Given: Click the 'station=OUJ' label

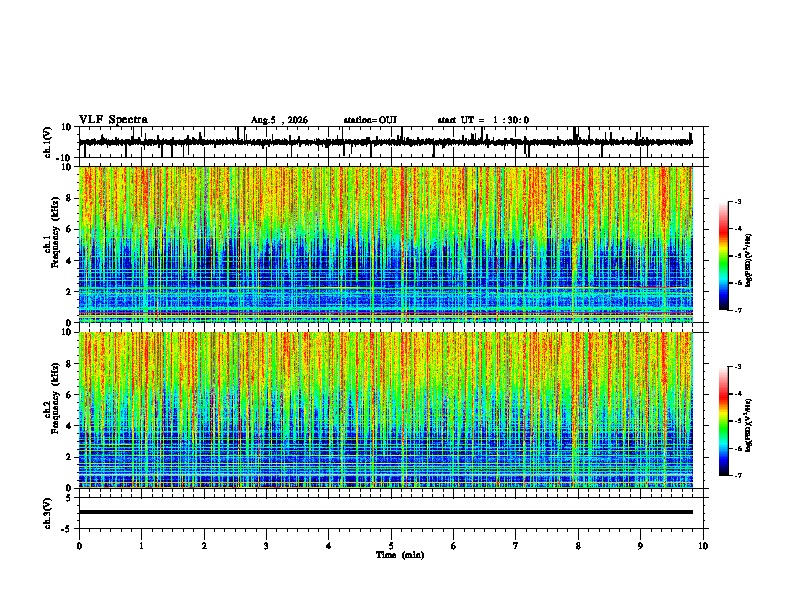Looking at the screenshot, I should [370, 120].
